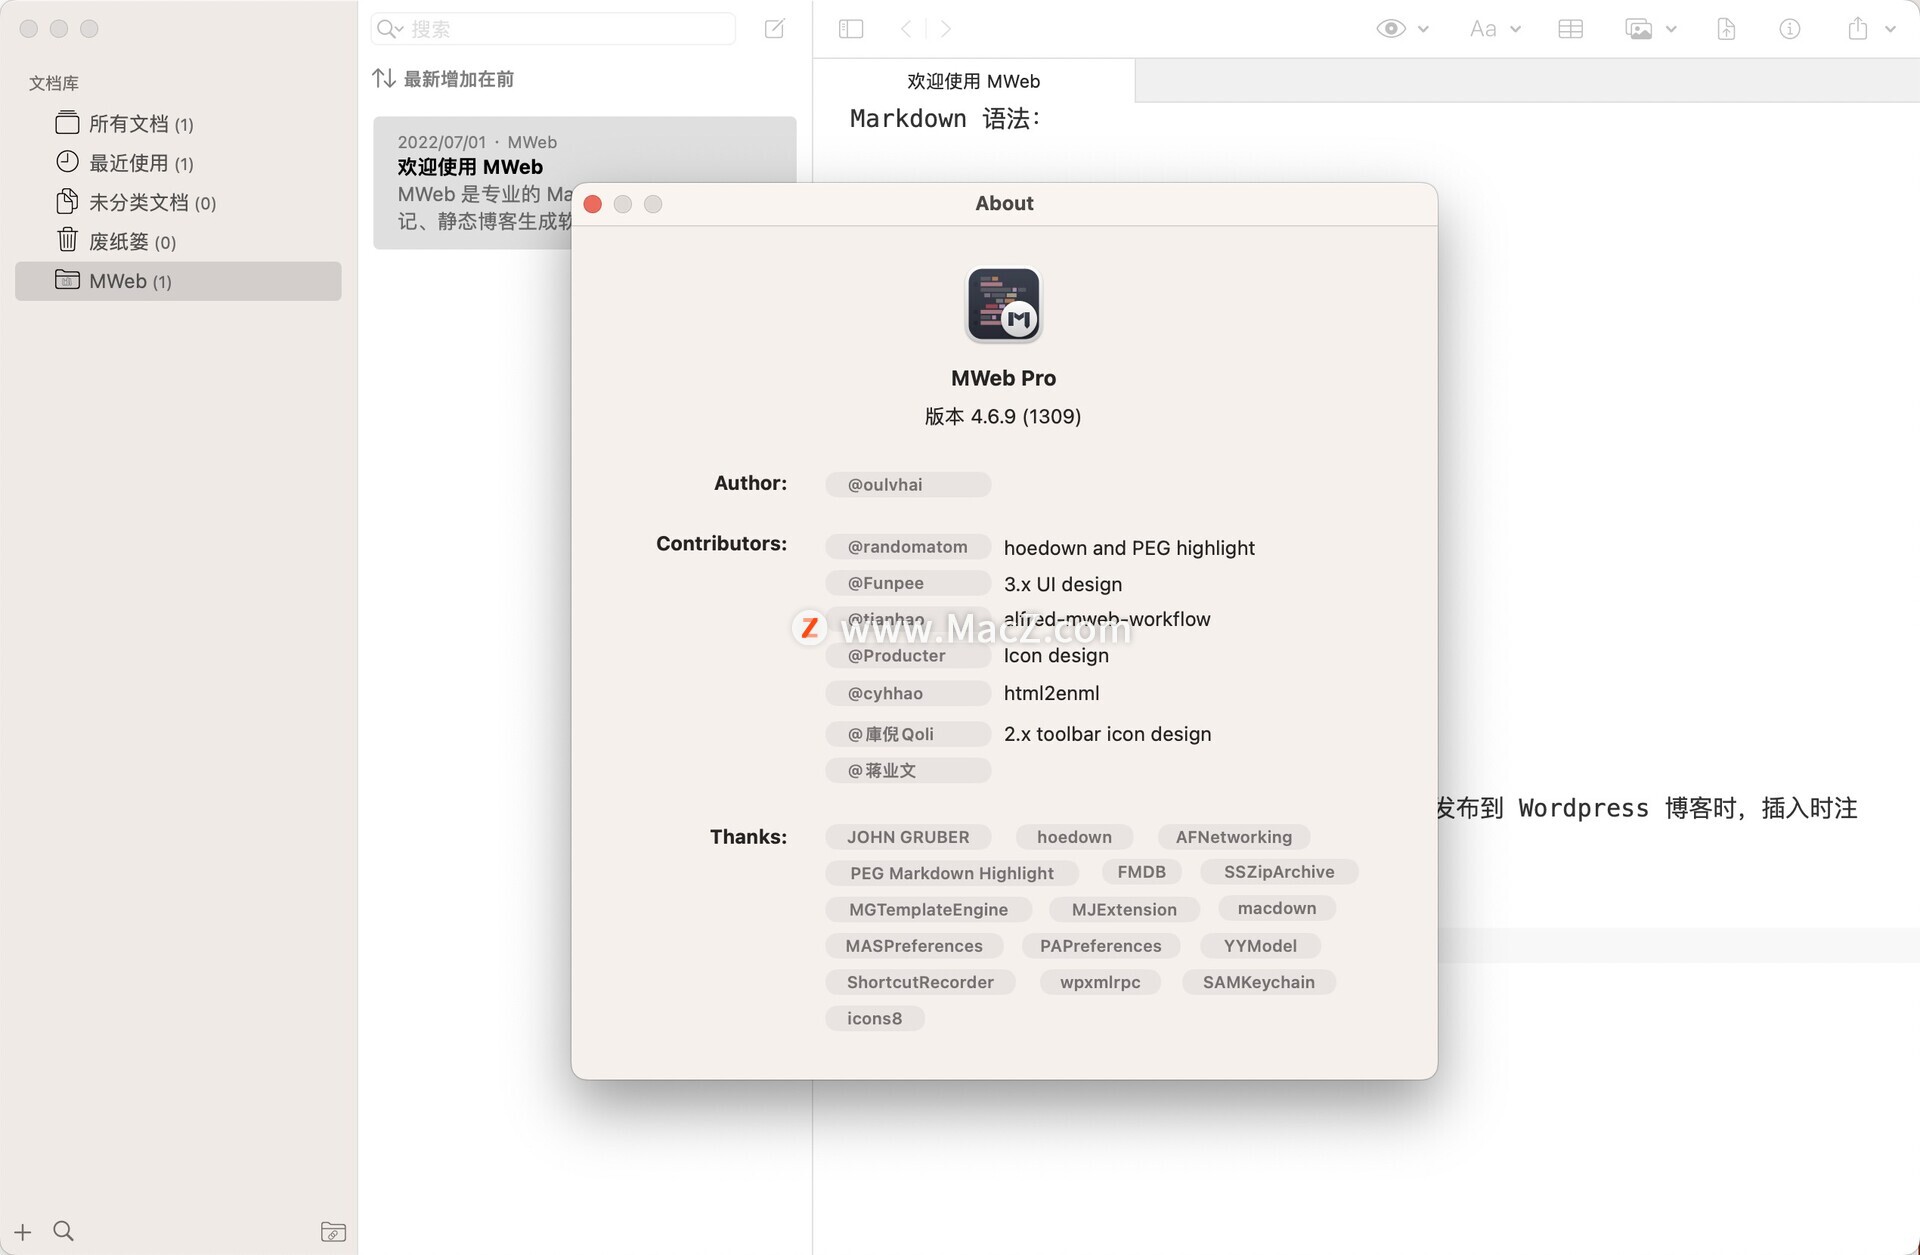The width and height of the screenshot is (1920, 1255).
Task: Click the ShortcutRecorder link
Action: (x=920, y=982)
